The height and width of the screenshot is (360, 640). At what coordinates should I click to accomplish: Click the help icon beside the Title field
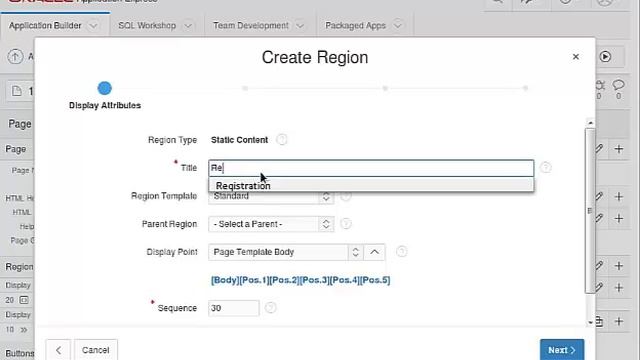click(546, 167)
